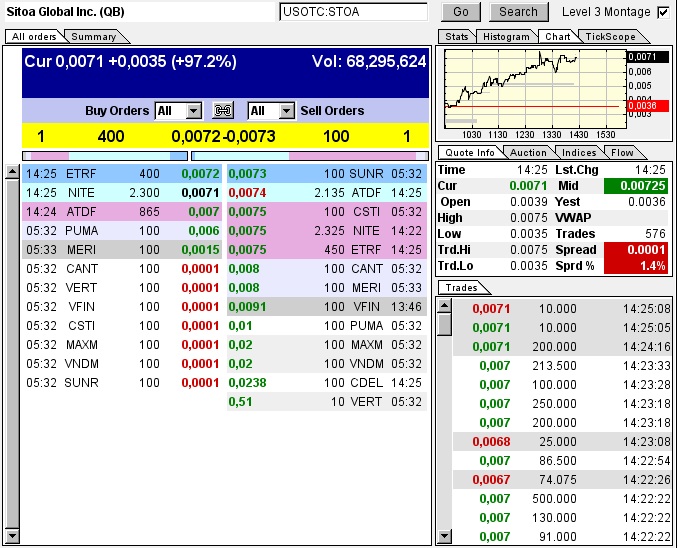View the Flow tab
The width and height of the screenshot is (680, 548).
point(622,153)
